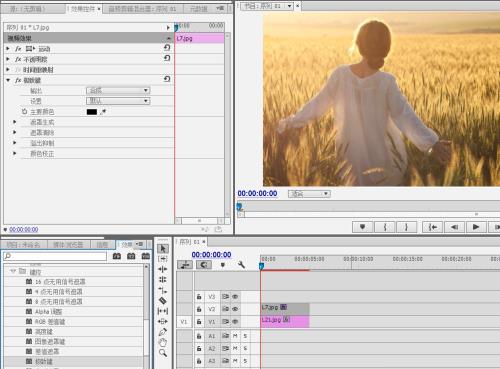Image resolution: width=500 pixels, height=369 pixels.
Task: Reset the Opacity effect parameters
Action: (x=167, y=58)
